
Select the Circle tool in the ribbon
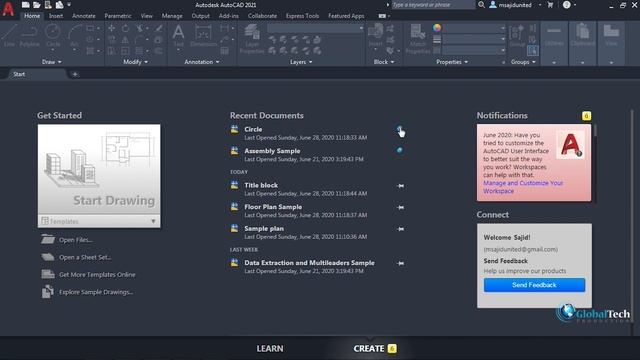(x=53, y=36)
